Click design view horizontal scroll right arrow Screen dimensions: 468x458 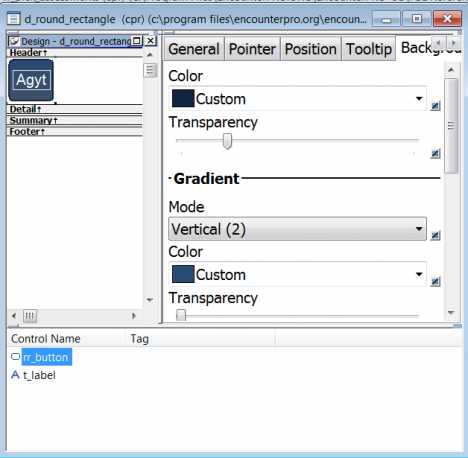pyautogui.click(x=134, y=316)
